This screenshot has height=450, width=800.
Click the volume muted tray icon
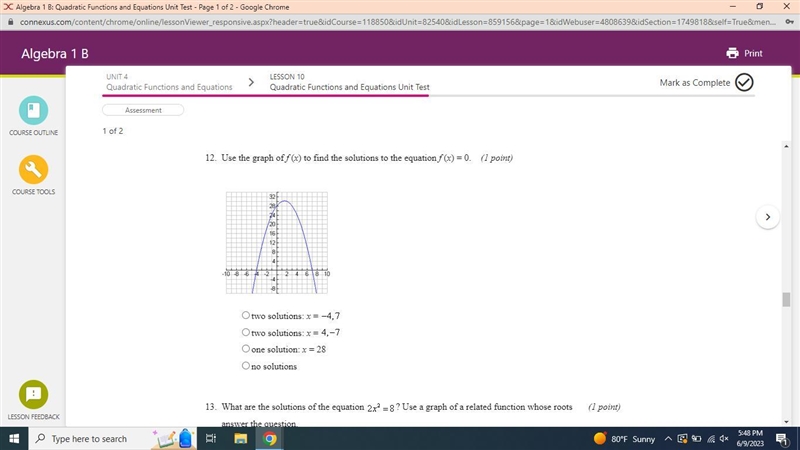point(724,439)
